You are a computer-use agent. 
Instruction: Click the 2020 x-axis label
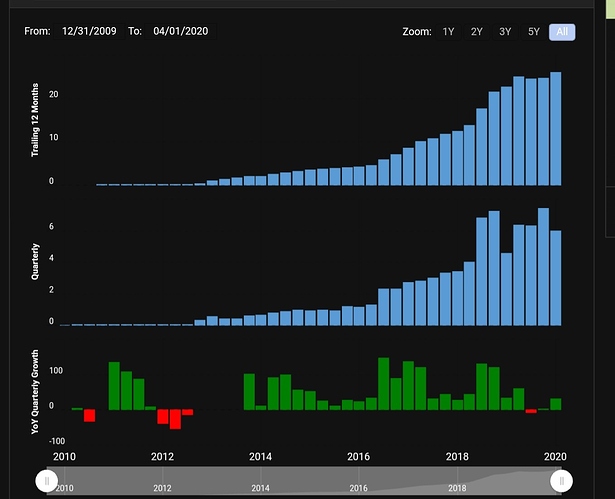tap(555, 457)
